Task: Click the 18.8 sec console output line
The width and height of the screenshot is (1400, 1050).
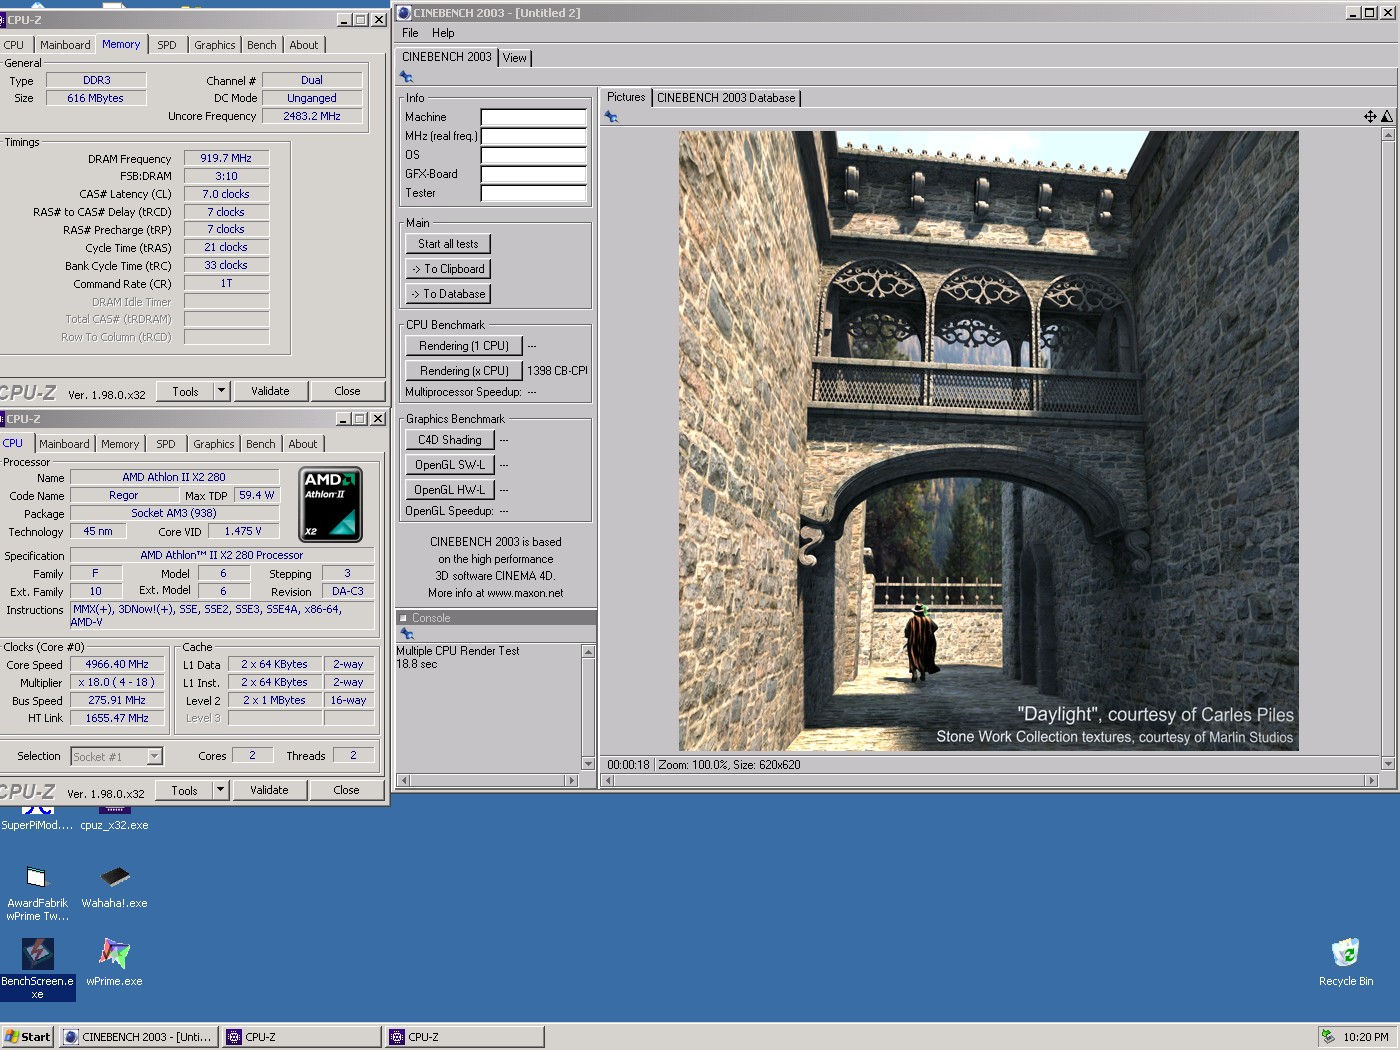Action: tap(417, 664)
